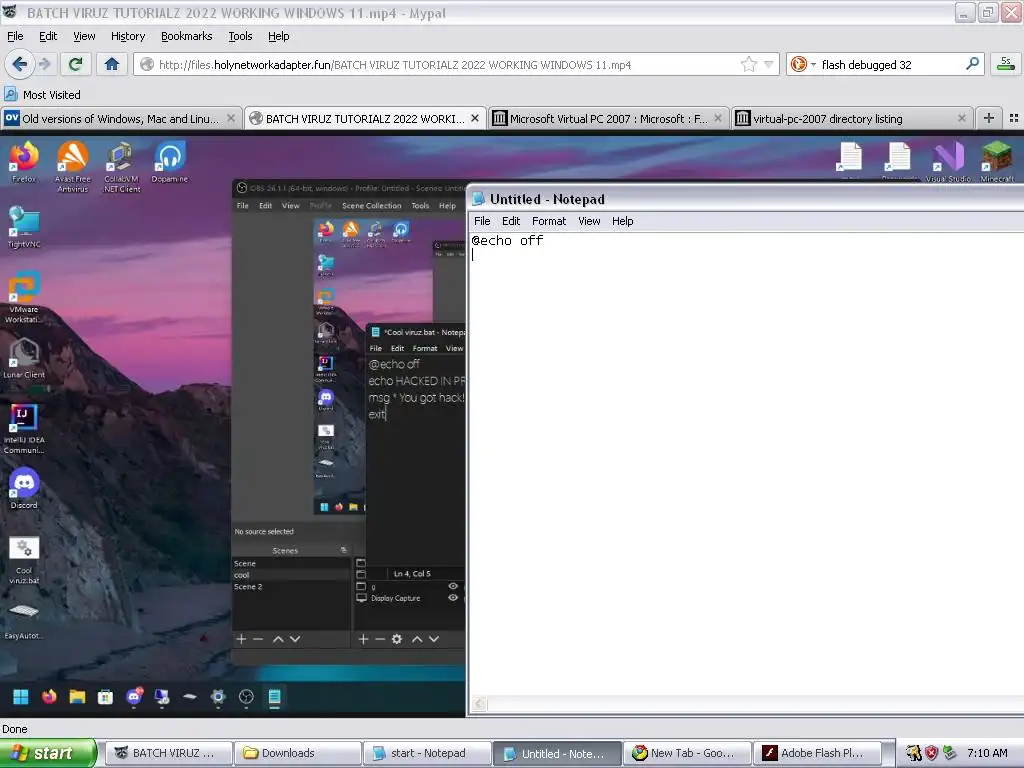Add a new scene with the OBS plus button
This screenshot has width=1024, height=768.
pyautogui.click(x=241, y=639)
